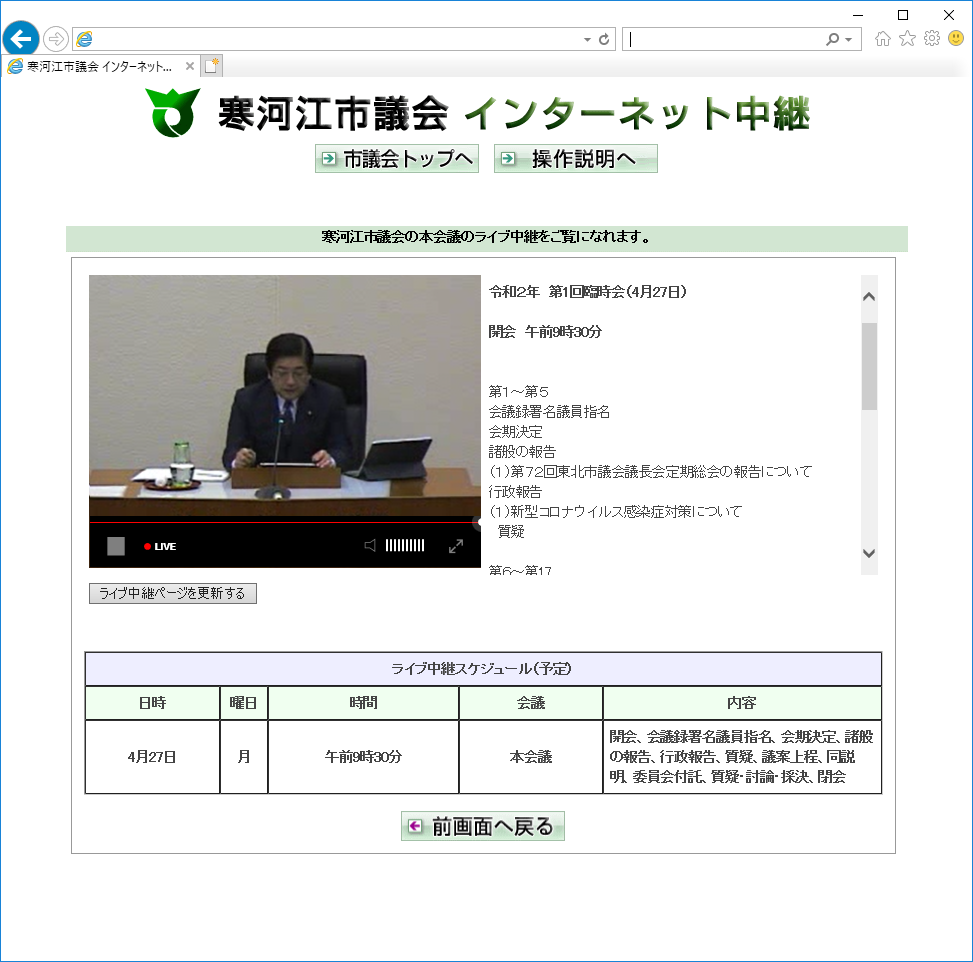
Task: Click the agenda panel scrollbar thumb
Action: point(869,366)
